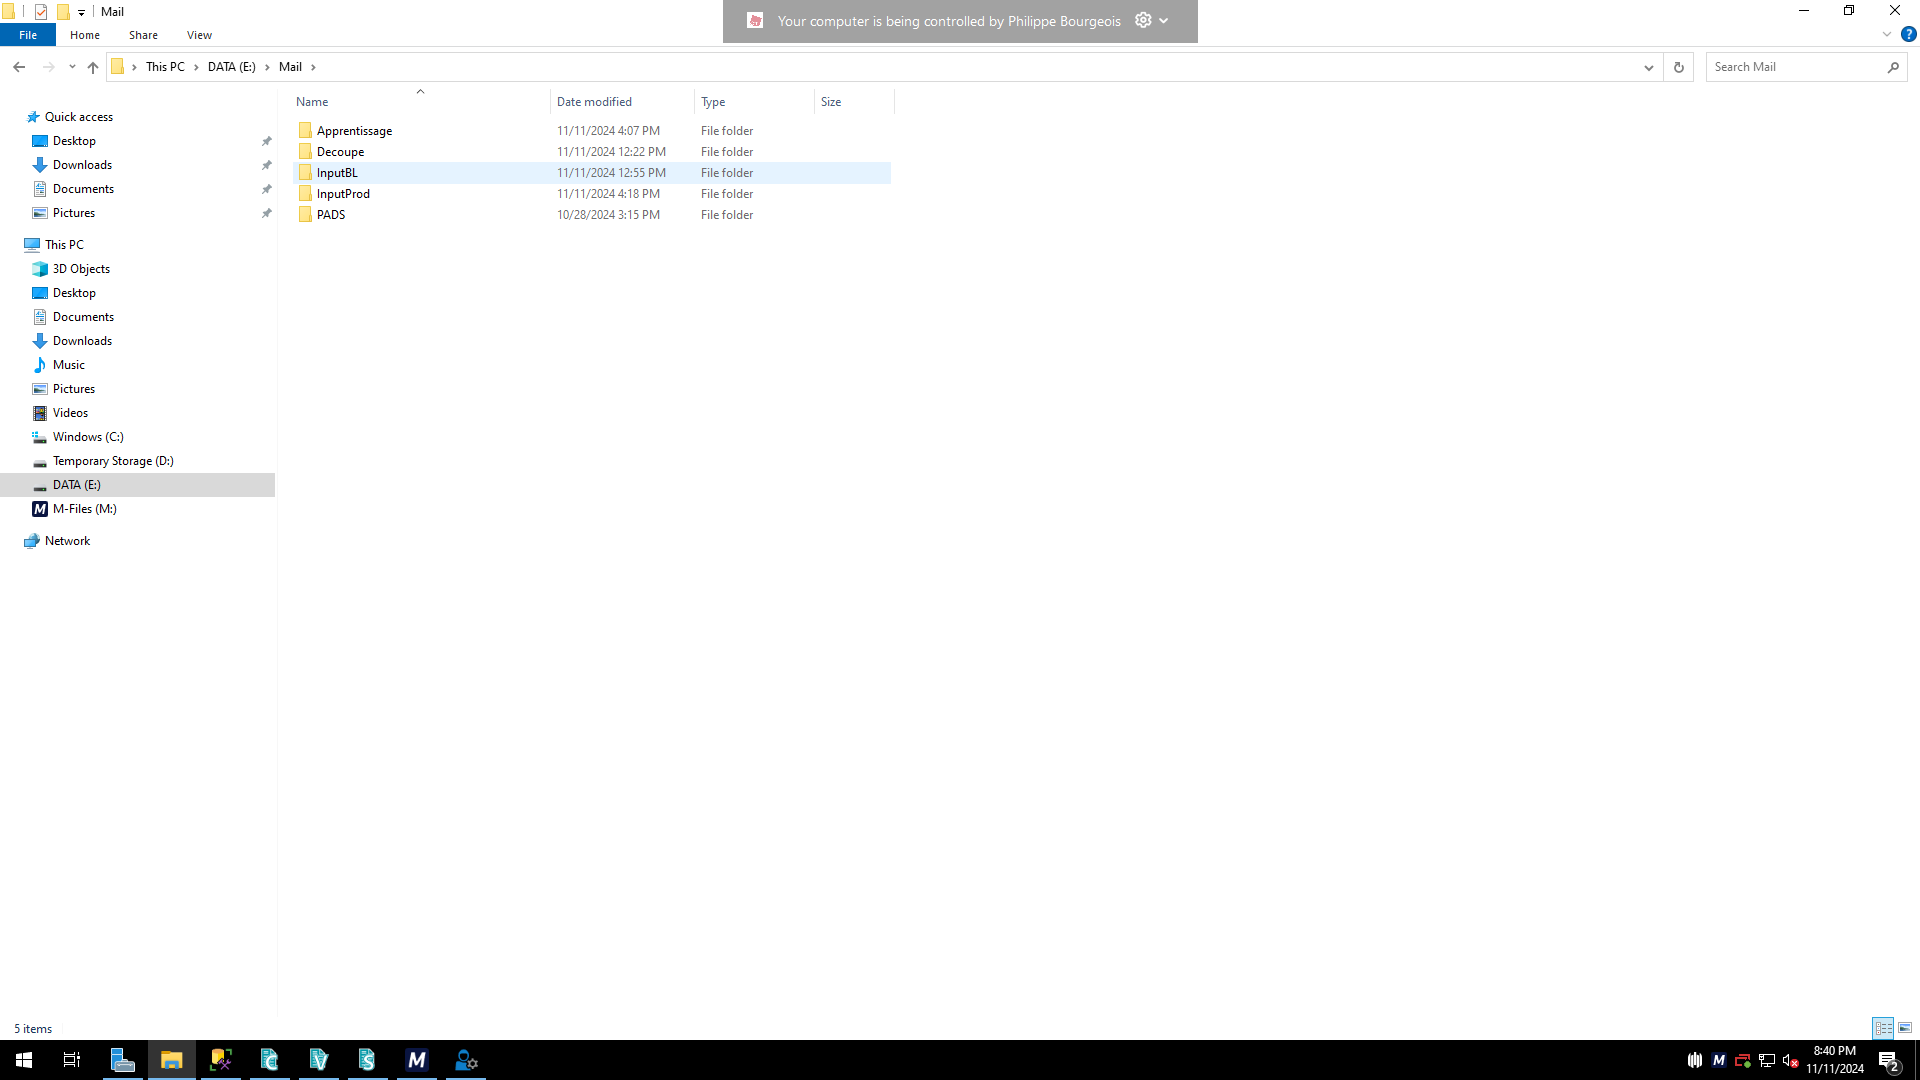Open remote control settings gear

1143,20
